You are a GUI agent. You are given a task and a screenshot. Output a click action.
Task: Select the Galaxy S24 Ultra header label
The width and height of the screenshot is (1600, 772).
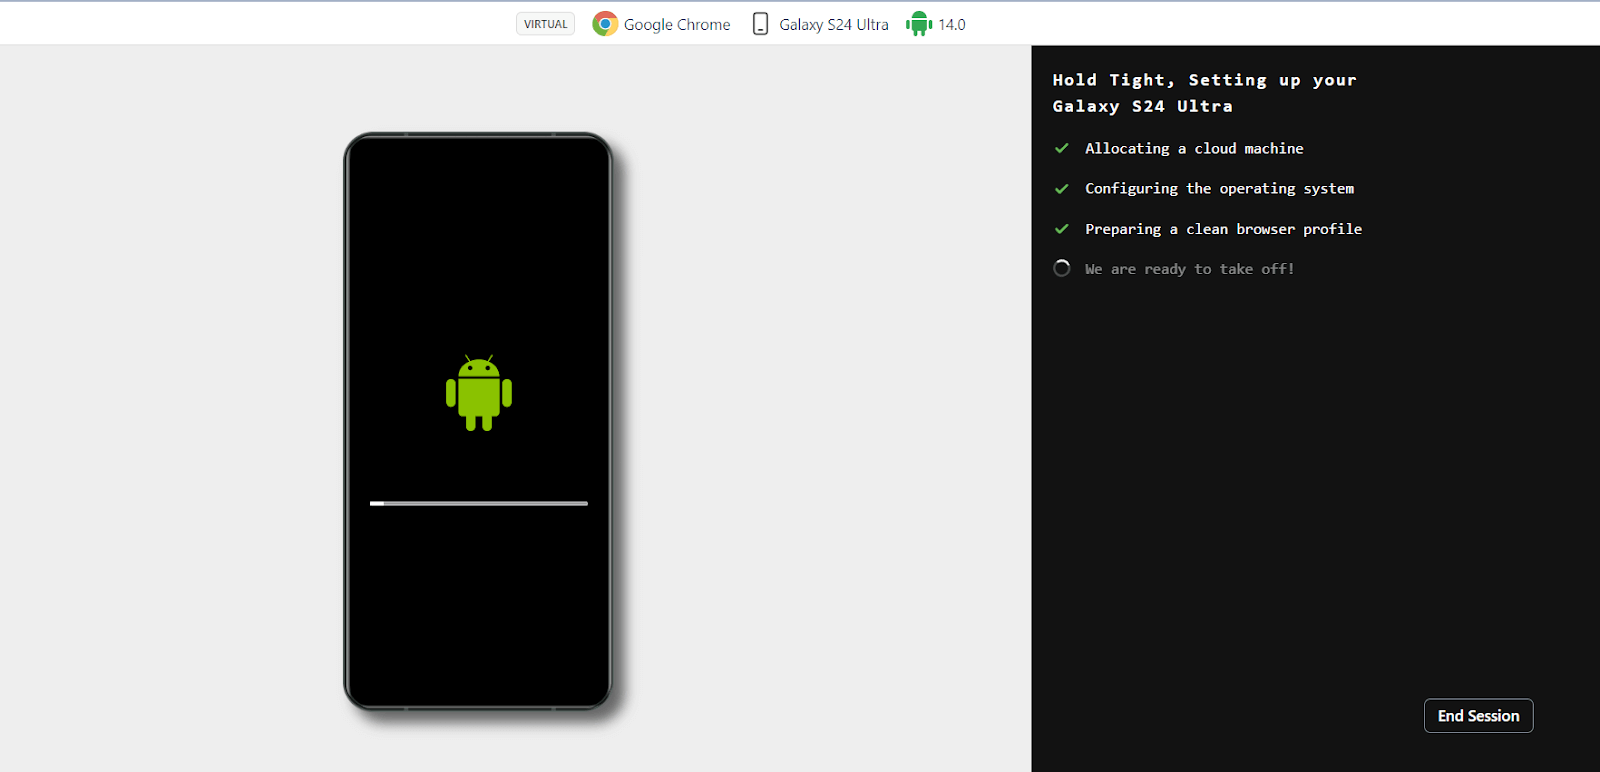point(834,24)
